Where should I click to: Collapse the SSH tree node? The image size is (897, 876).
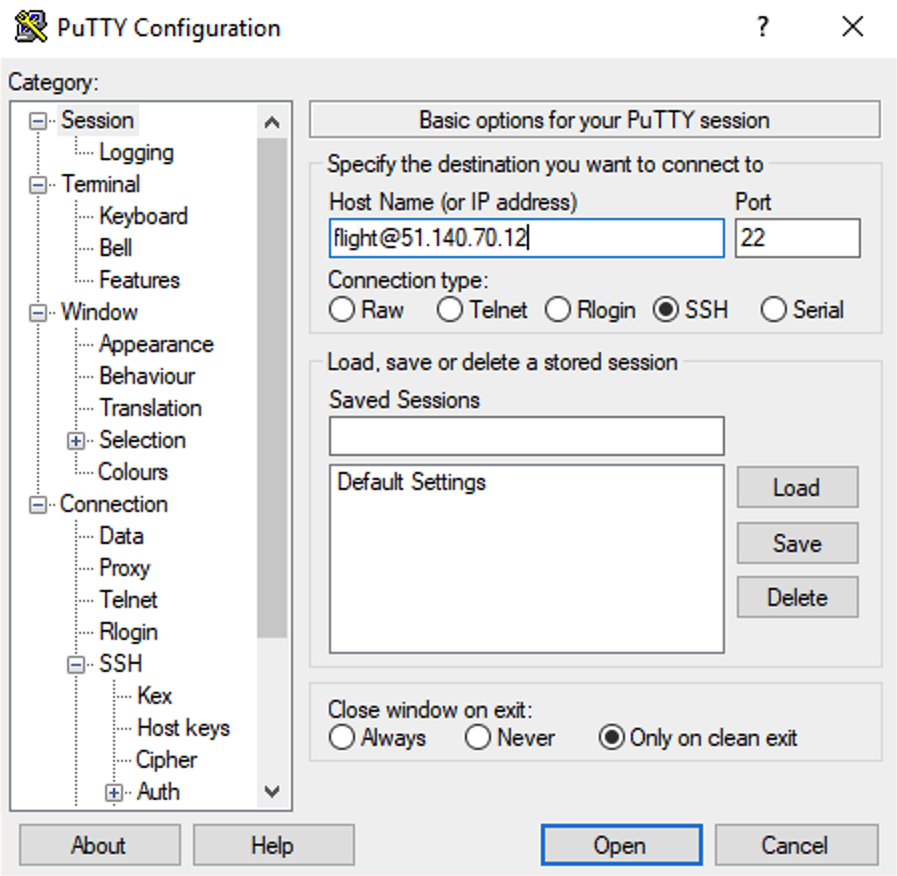coord(76,664)
